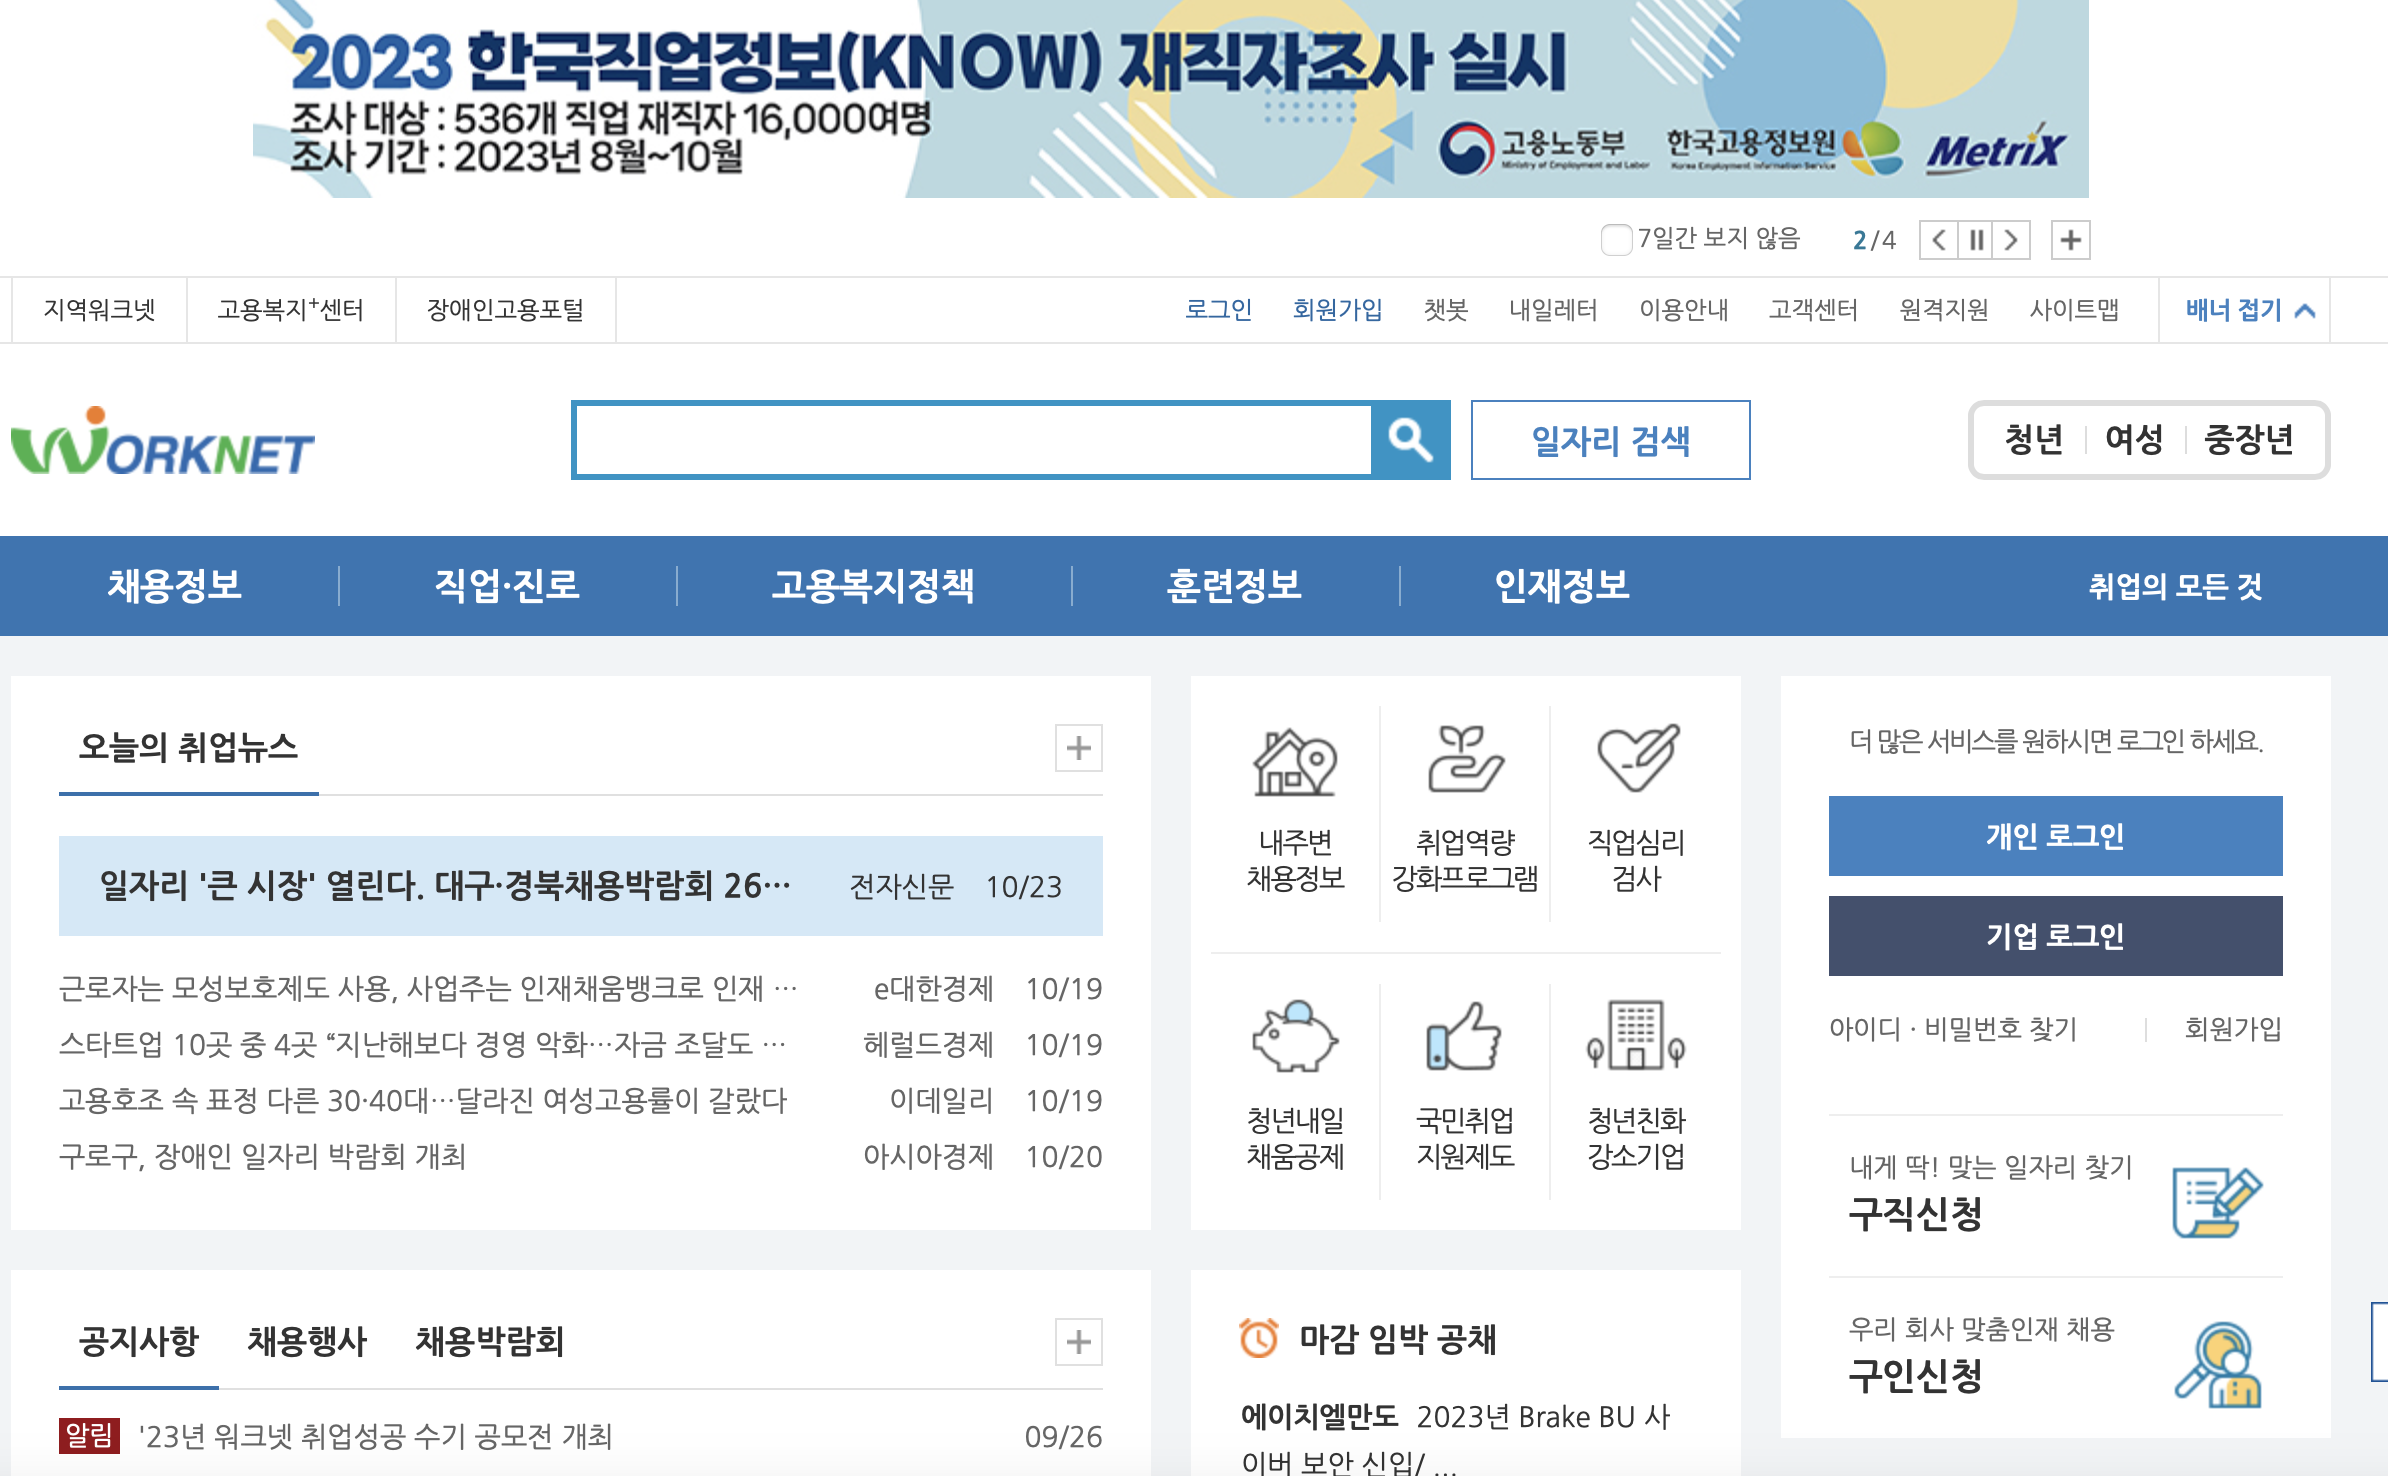Click the search magnifier icon
Screen dimensions: 2388x1476
click(x=1410, y=439)
